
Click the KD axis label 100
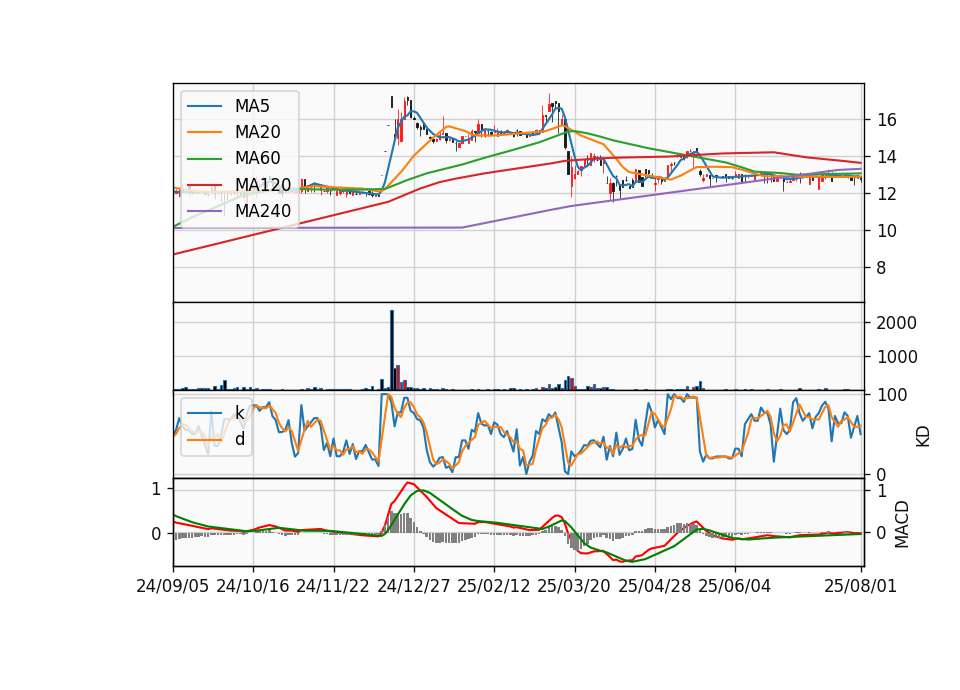point(892,395)
